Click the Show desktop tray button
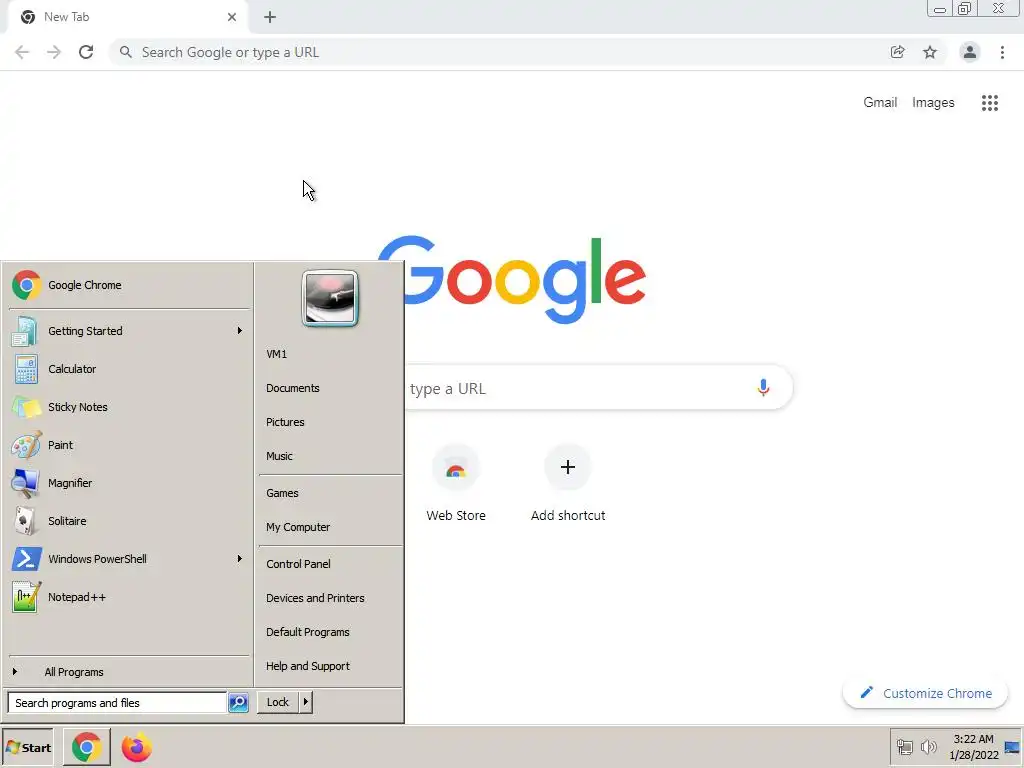Screen dimensions: 1024x768 point(1012,747)
